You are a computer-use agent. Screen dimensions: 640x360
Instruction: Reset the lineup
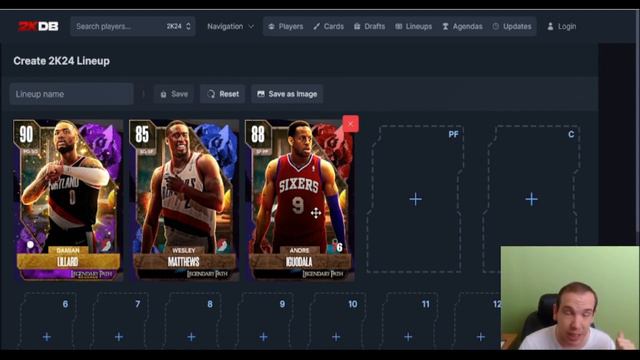tap(223, 94)
